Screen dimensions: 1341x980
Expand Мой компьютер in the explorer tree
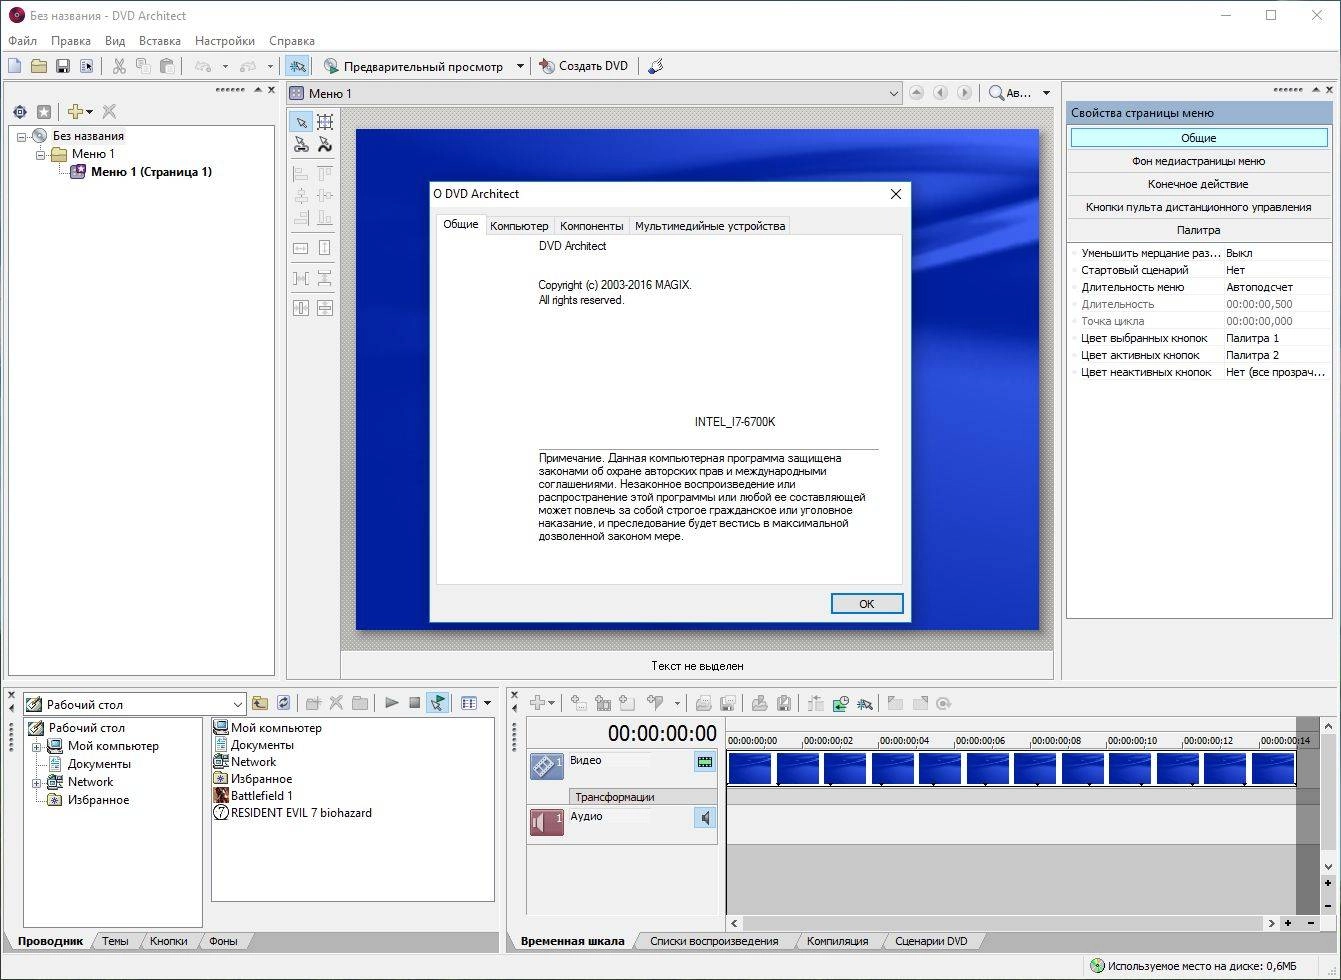[37, 746]
